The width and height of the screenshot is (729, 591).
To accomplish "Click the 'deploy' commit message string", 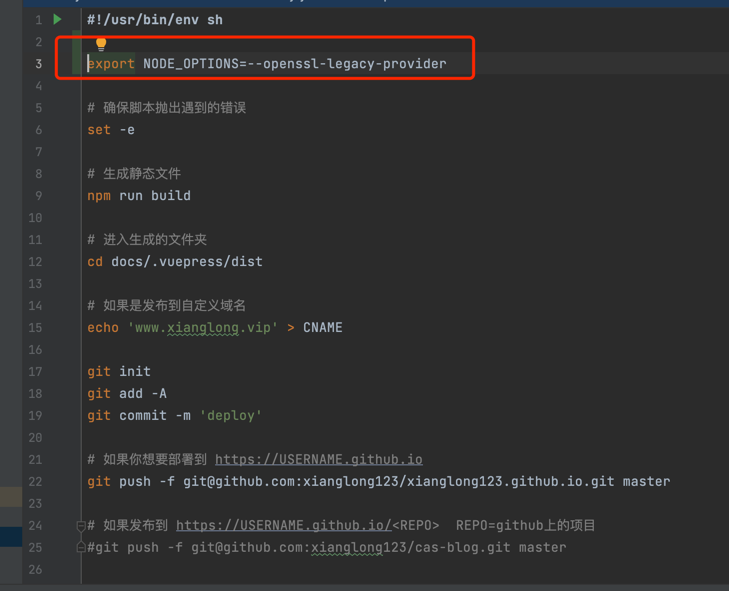I will coord(230,416).
